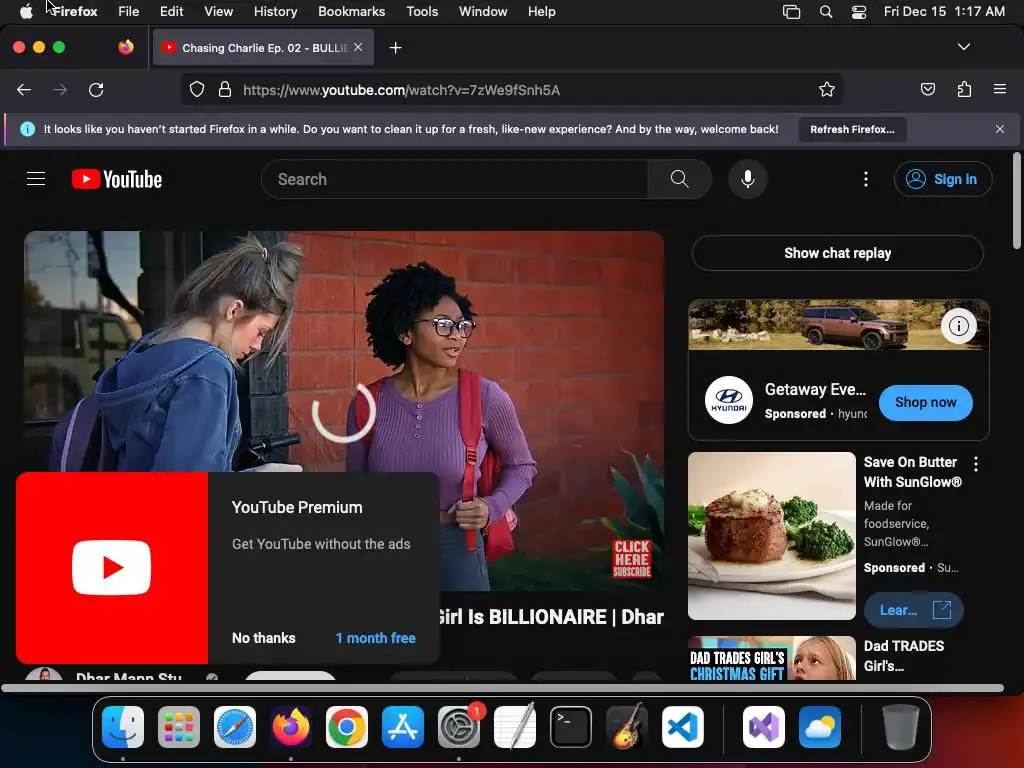1024x768 pixels.
Task: Open macOS Control Center toggle icon
Action: (859, 11)
